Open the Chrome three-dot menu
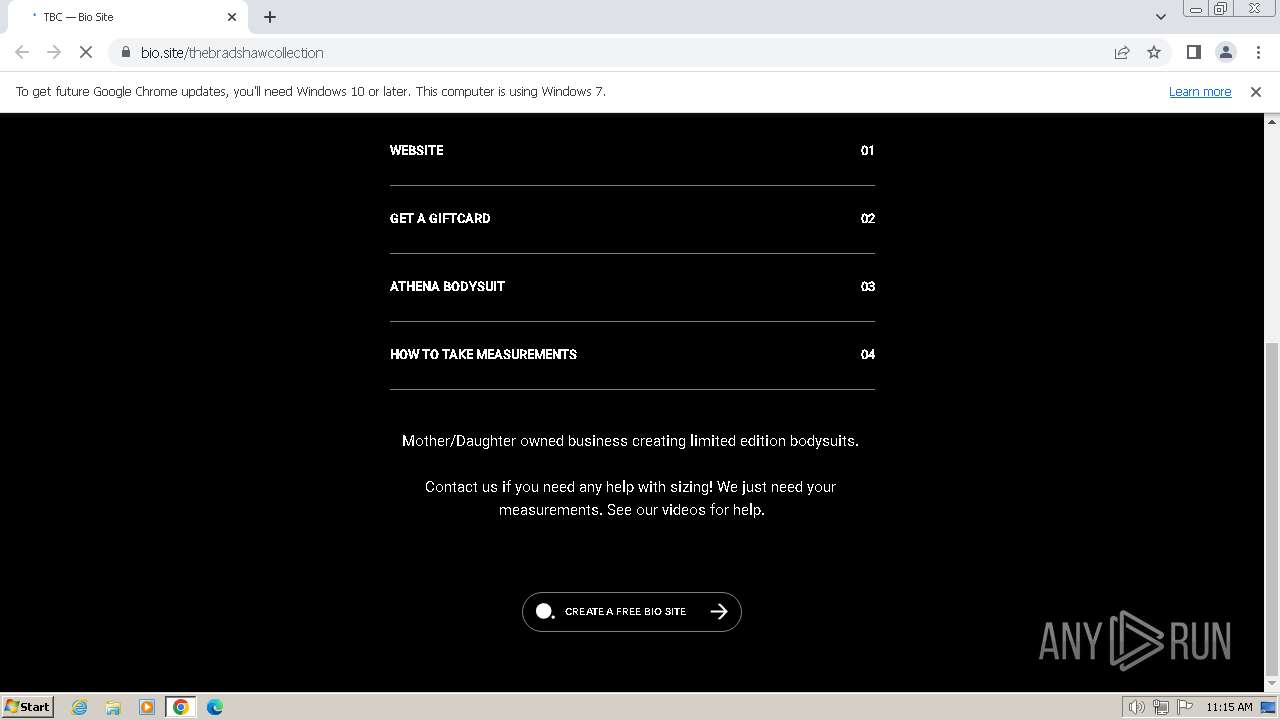The width and height of the screenshot is (1280, 720). point(1258,52)
